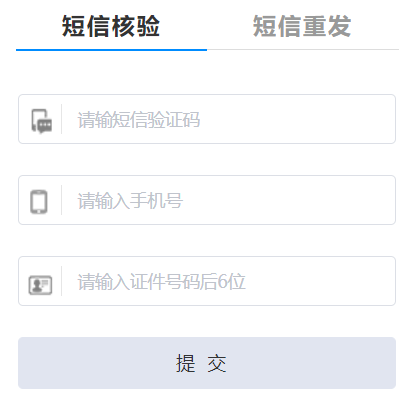This screenshot has width=412, height=401.
Task: Select the SMS verification code box
Action: click(x=207, y=119)
